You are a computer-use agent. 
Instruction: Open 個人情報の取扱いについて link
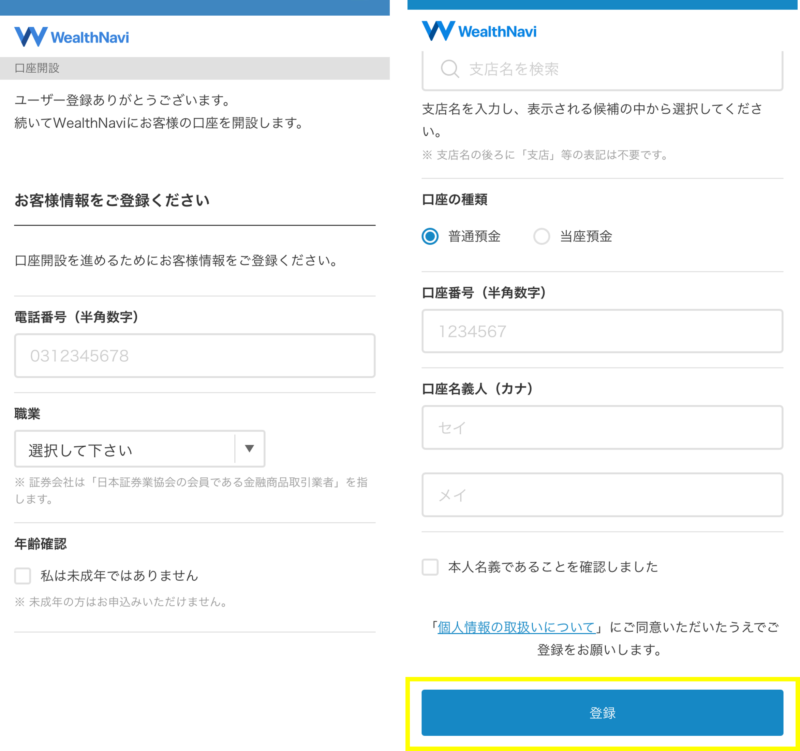516,627
